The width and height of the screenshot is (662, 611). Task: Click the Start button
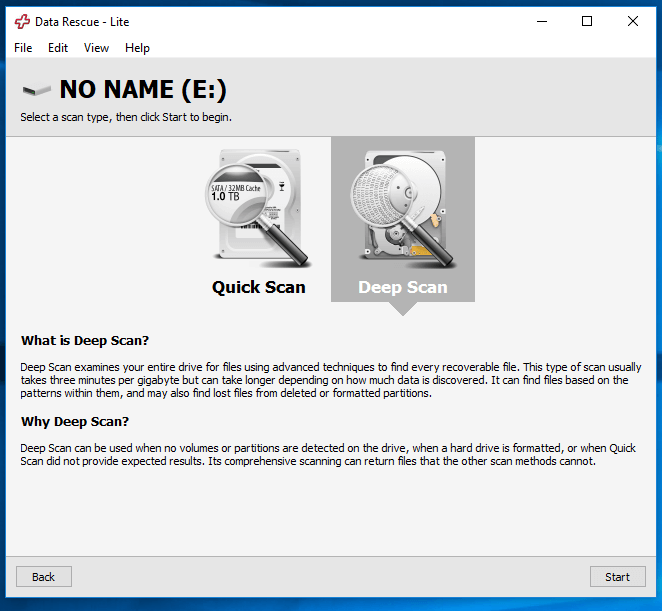click(x=617, y=577)
